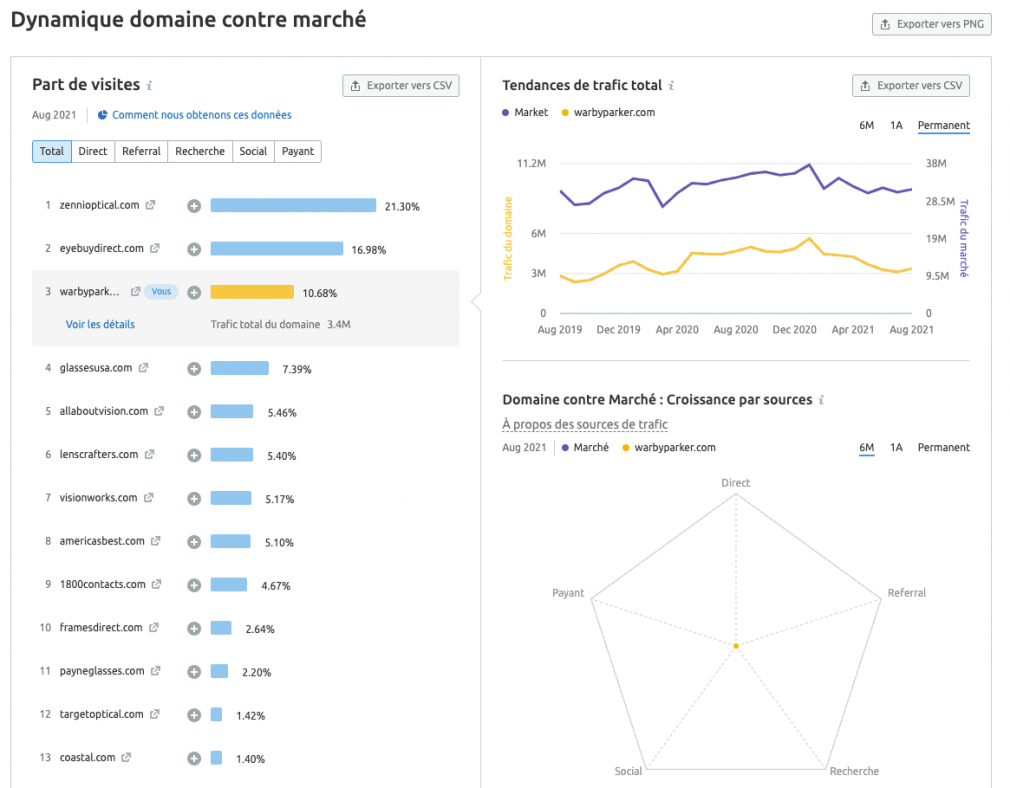
Task: Set traffic trends range to Permanent
Action: click(x=944, y=126)
